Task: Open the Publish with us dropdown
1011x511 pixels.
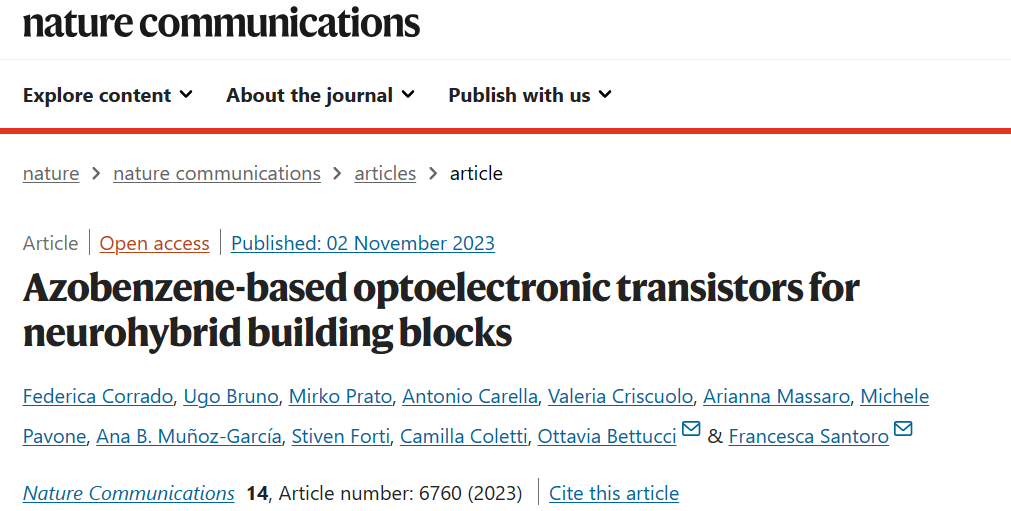Action: pos(530,95)
